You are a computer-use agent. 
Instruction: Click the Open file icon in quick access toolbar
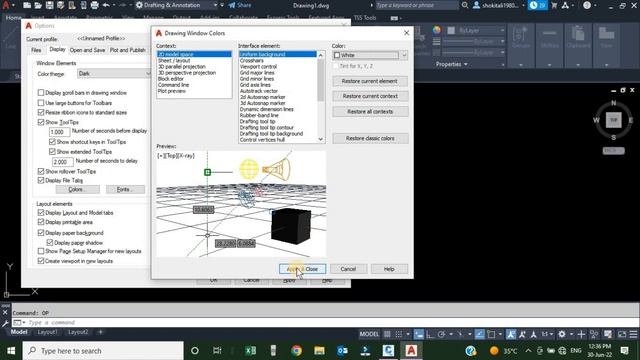pyautogui.click(x=38, y=5)
